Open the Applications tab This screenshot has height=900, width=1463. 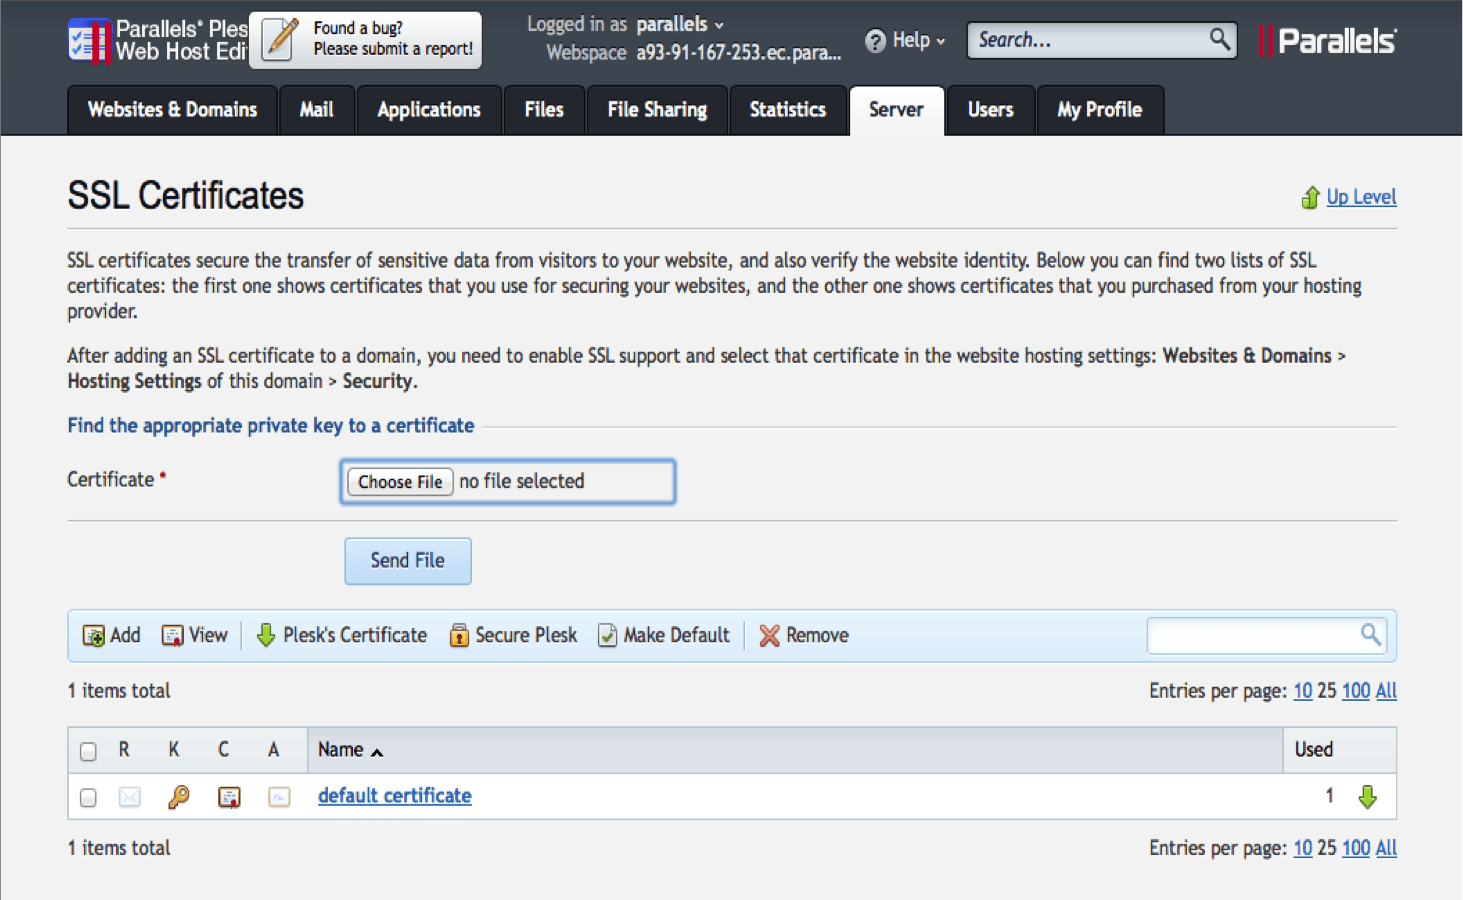[429, 110]
